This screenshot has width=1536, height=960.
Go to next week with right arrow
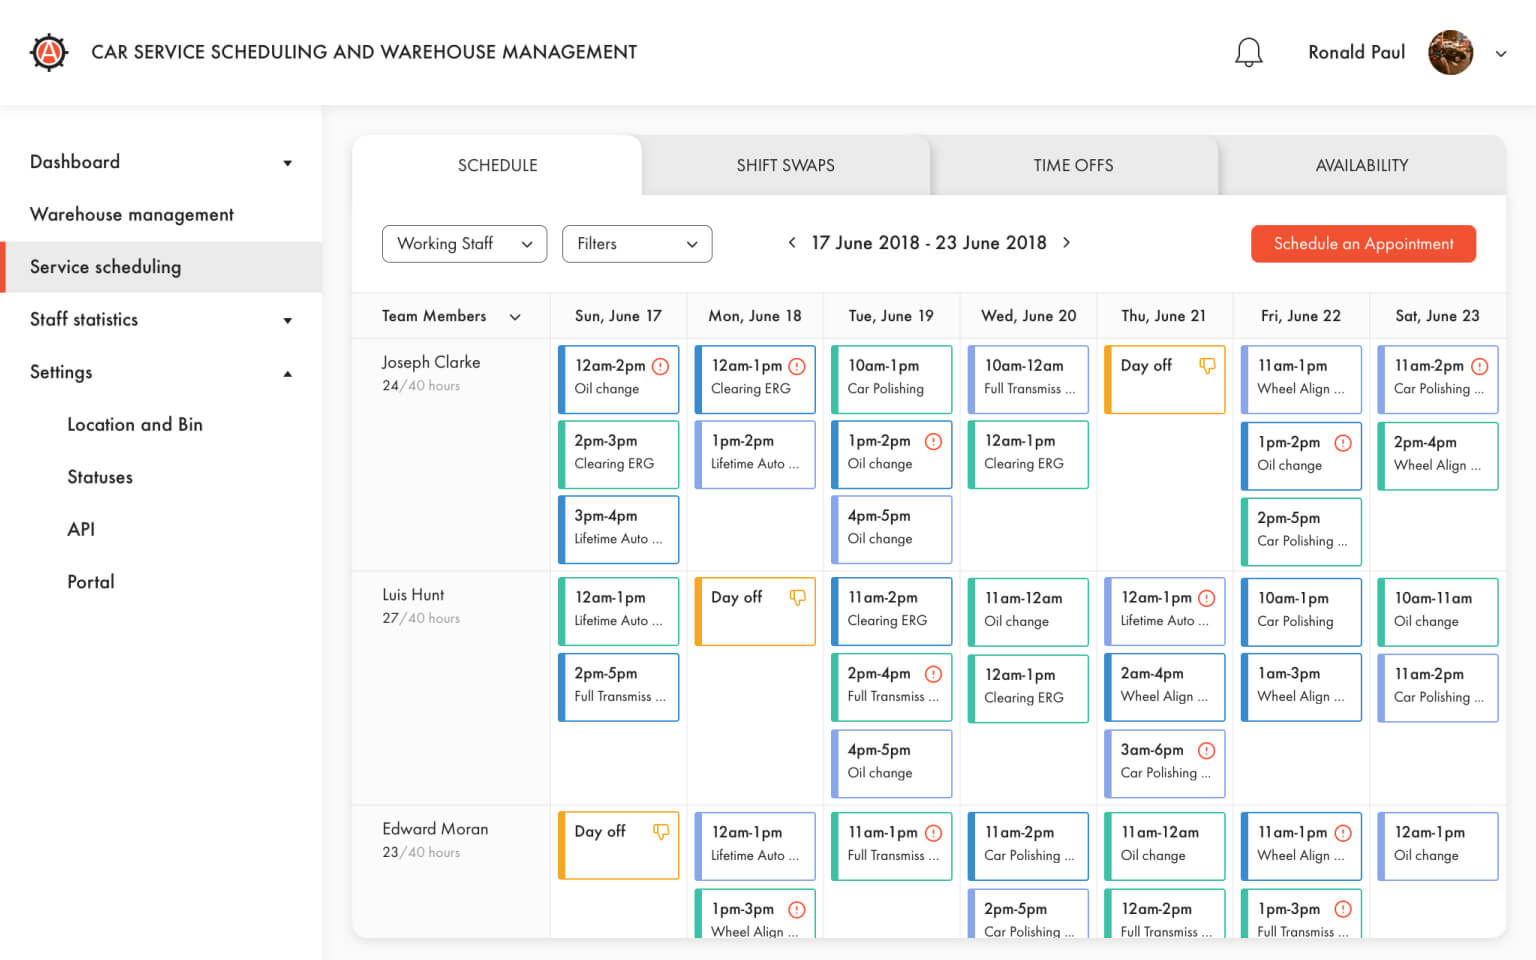(x=1067, y=243)
